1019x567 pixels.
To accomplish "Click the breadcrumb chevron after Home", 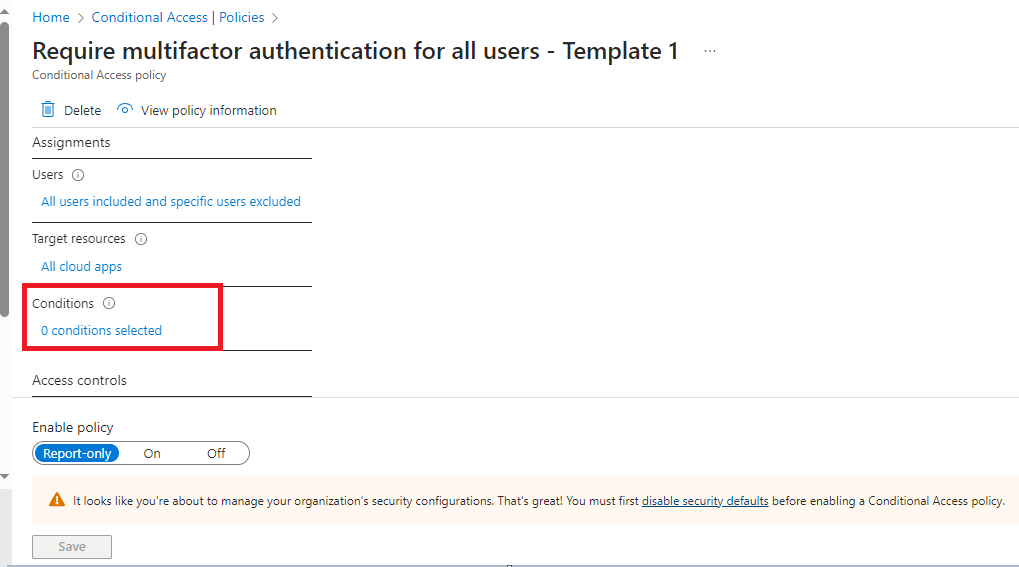I will click(81, 18).
